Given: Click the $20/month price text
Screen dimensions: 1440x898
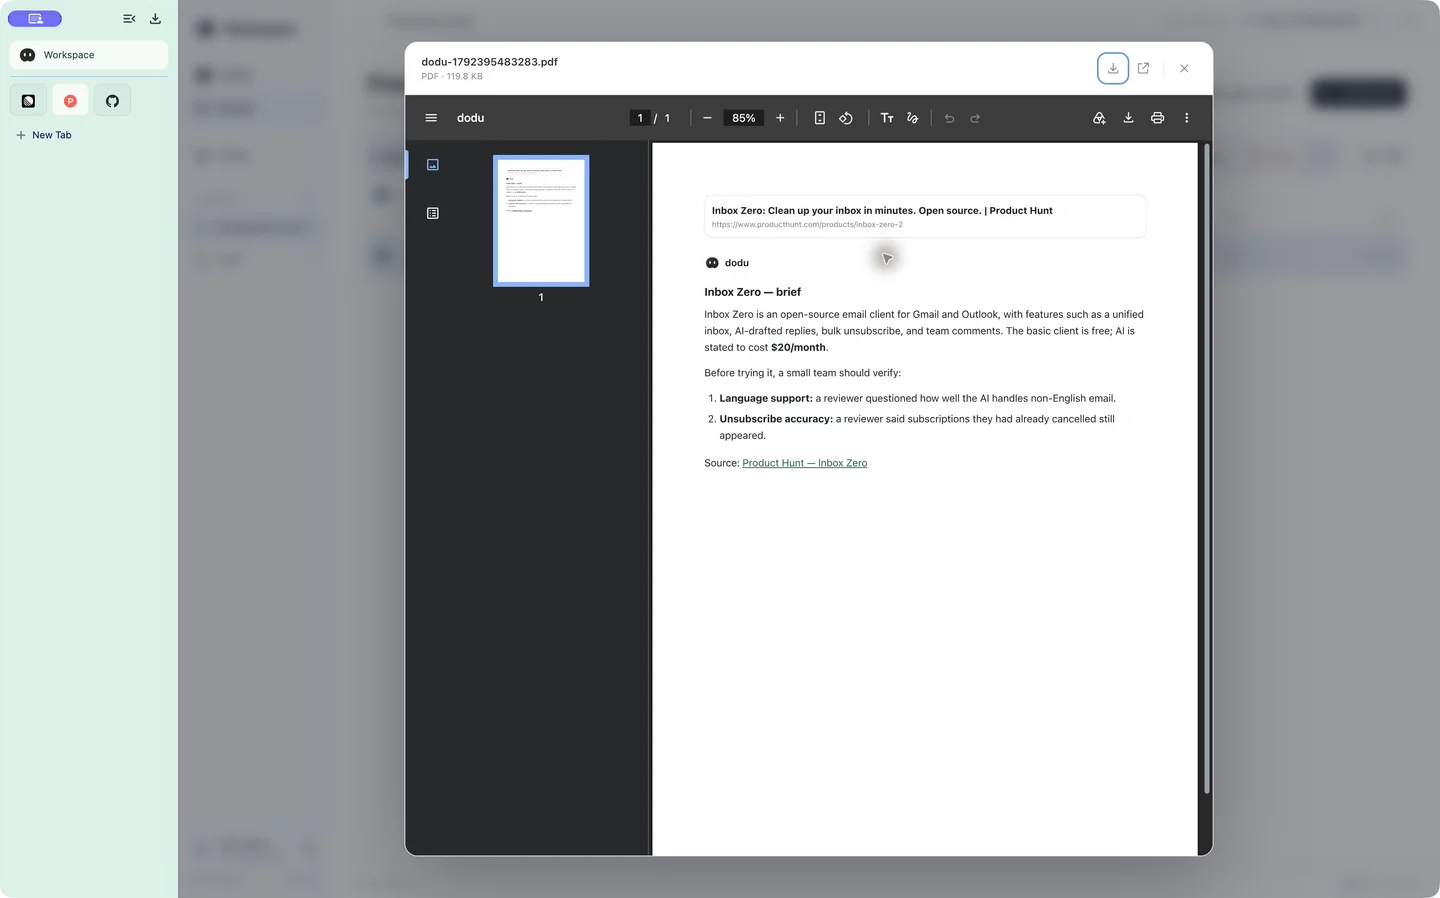Looking at the screenshot, I should coord(798,348).
